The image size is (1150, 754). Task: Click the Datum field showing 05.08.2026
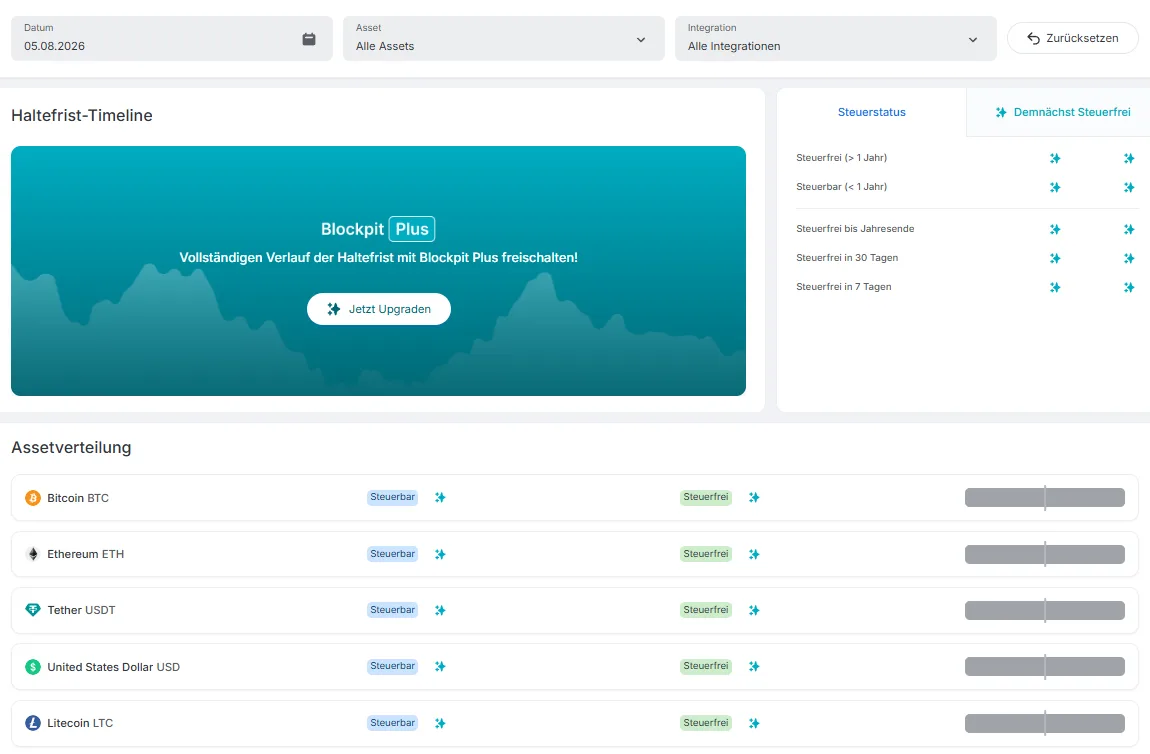pos(172,38)
